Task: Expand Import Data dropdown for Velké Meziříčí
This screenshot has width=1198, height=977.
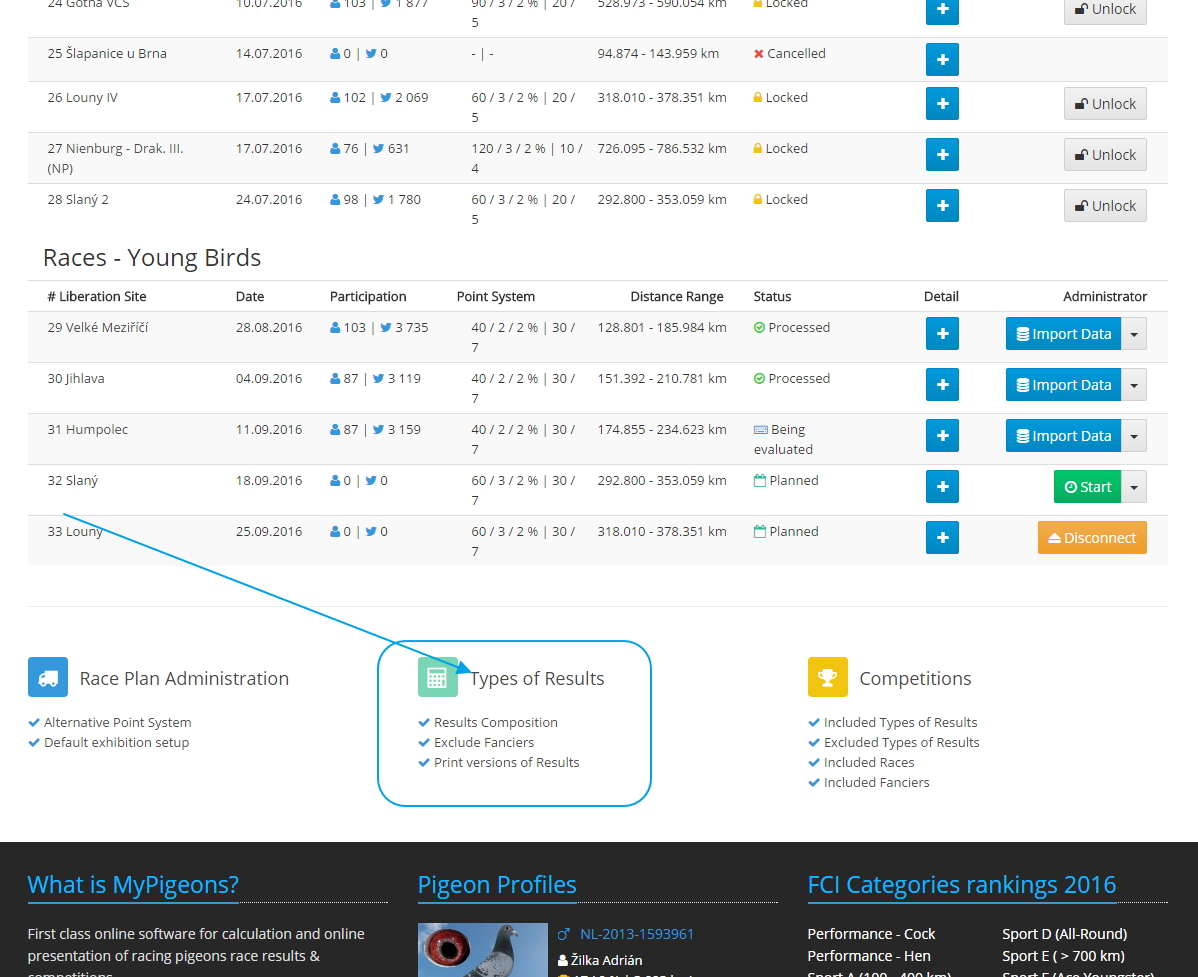Action: [x=1133, y=334]
